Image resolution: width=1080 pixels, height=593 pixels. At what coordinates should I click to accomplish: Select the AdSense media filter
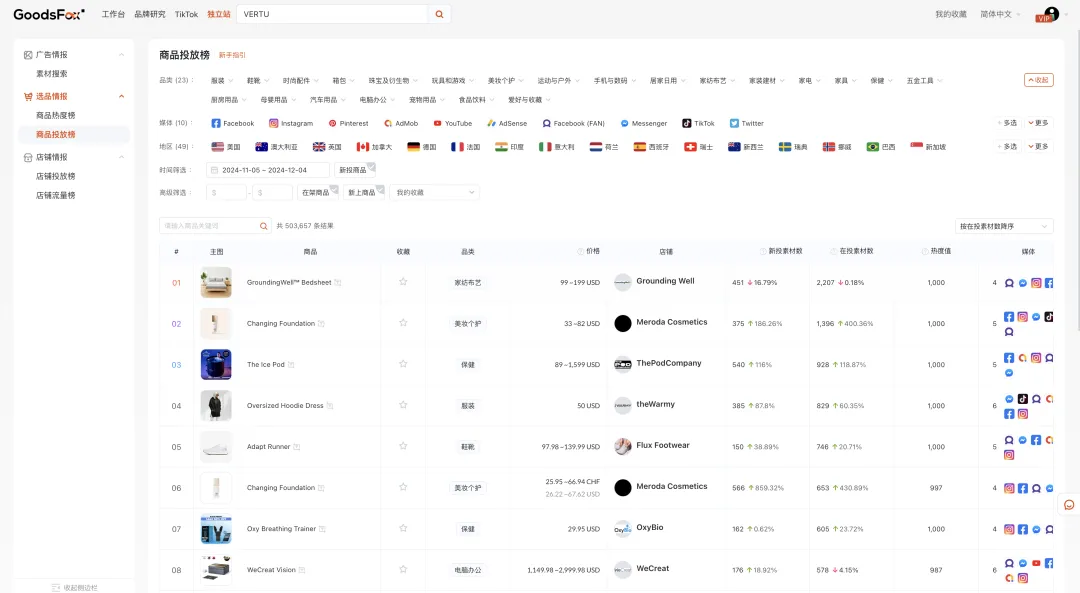507,123
